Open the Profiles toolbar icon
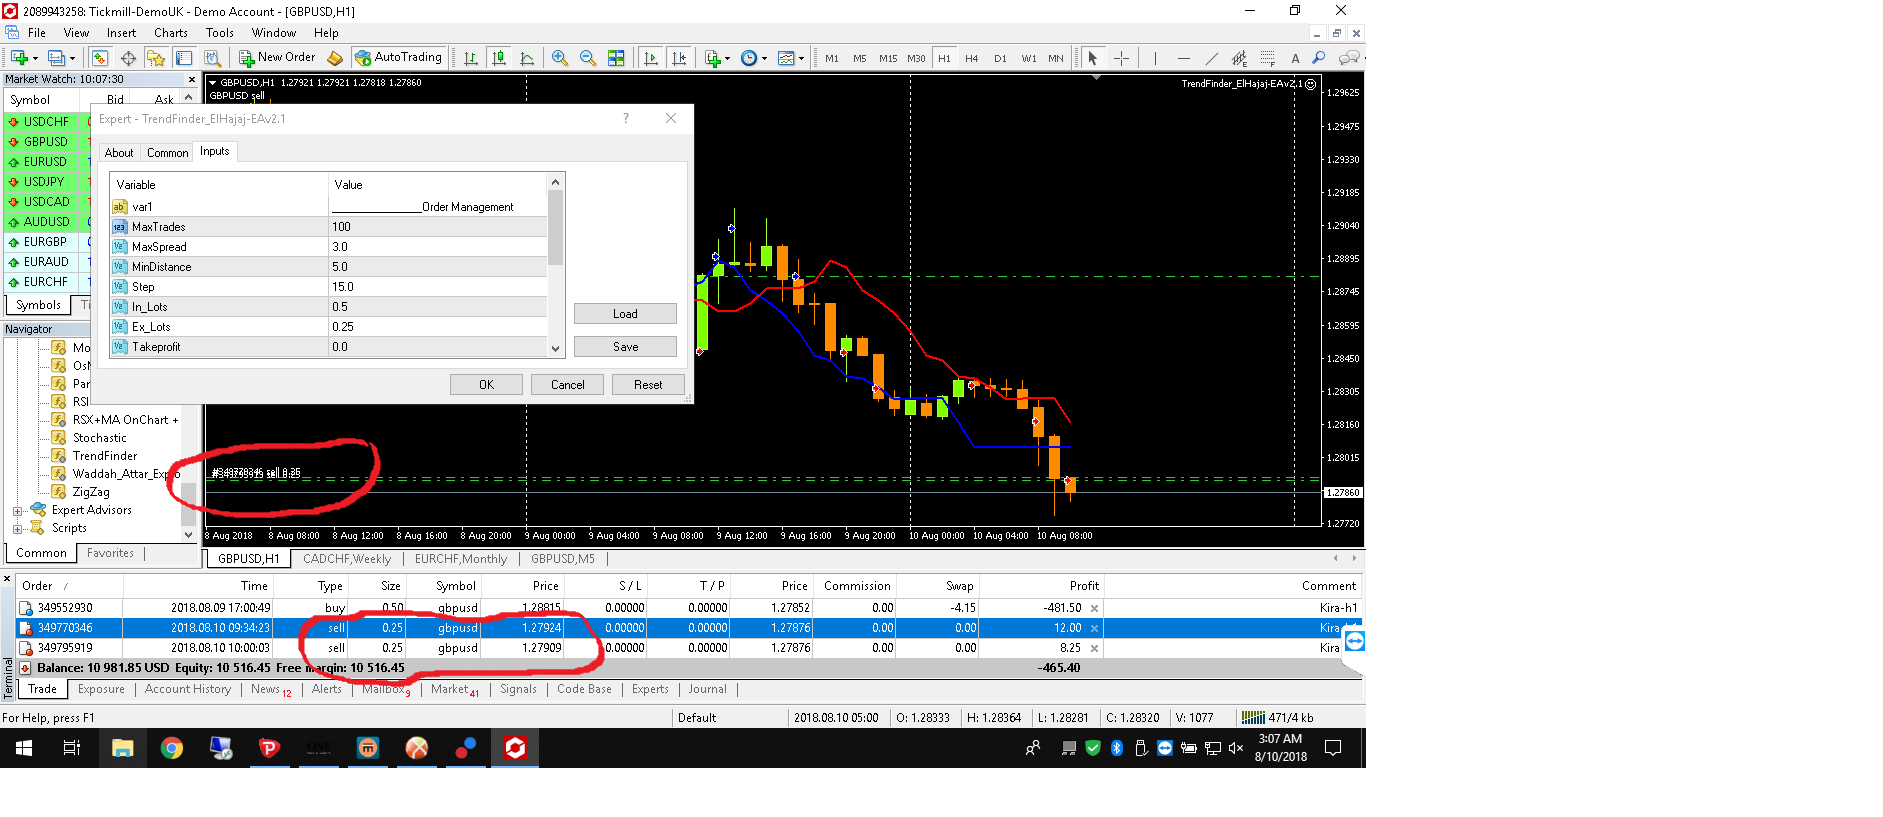This screenshot has height=817, width=1883. [x=57, y=58]
